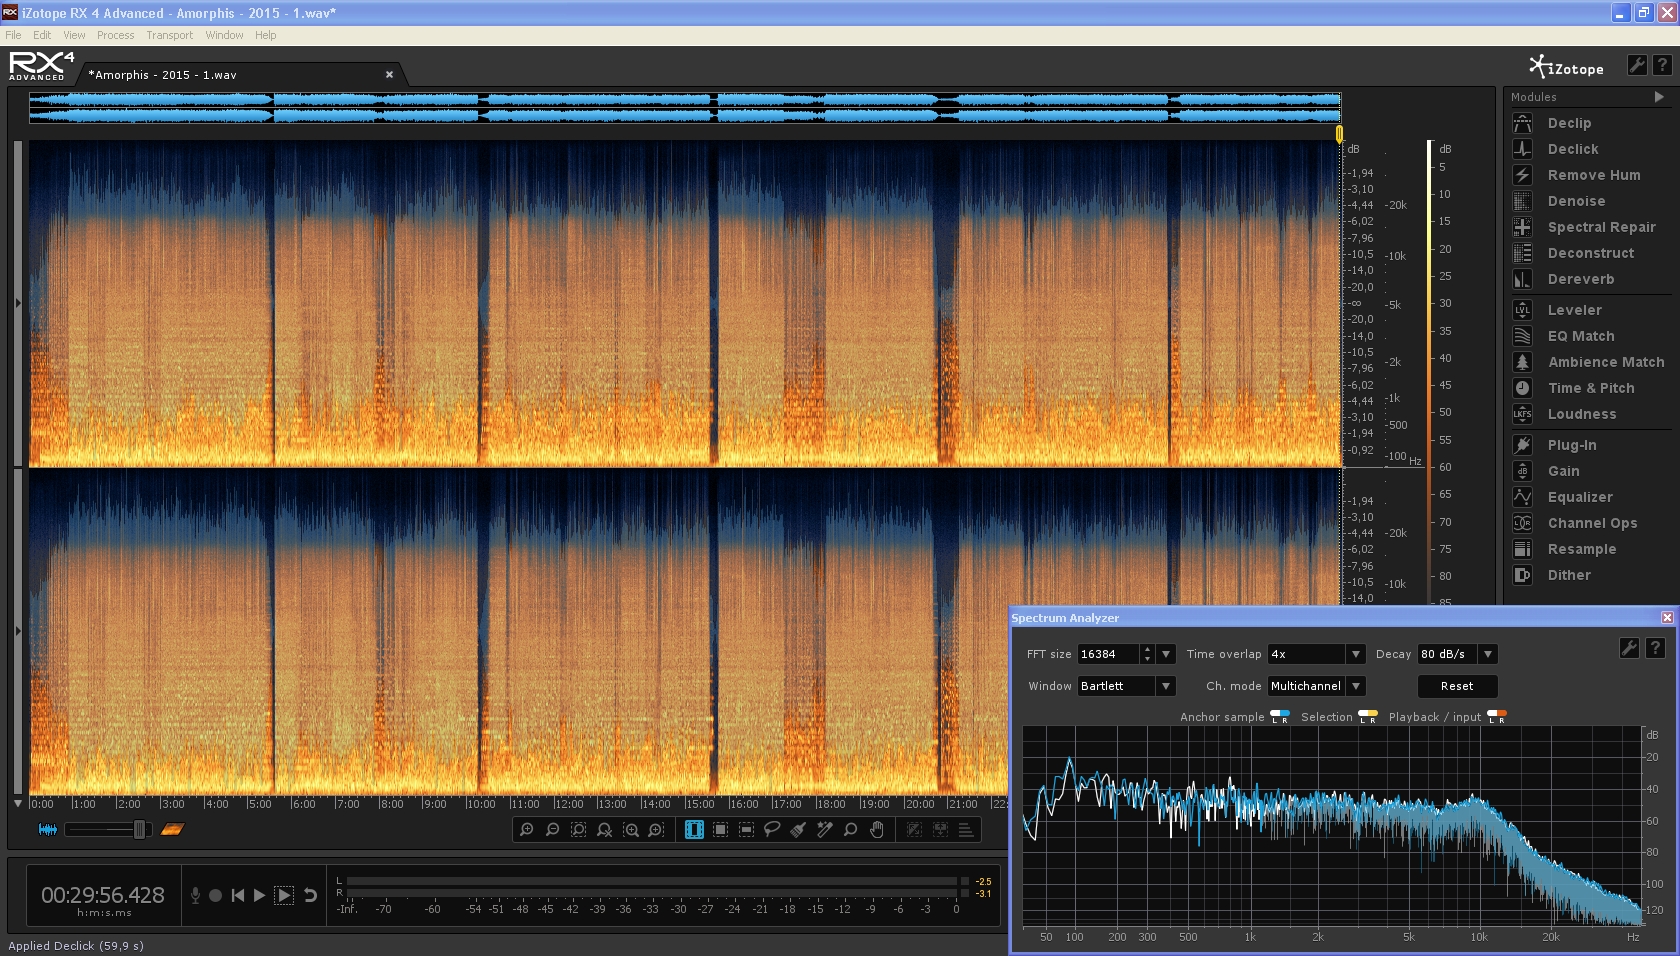Click the zoom-in plus magnifier in toolbar
Viewport: 1680px width, 956px height.
[526, 829]
